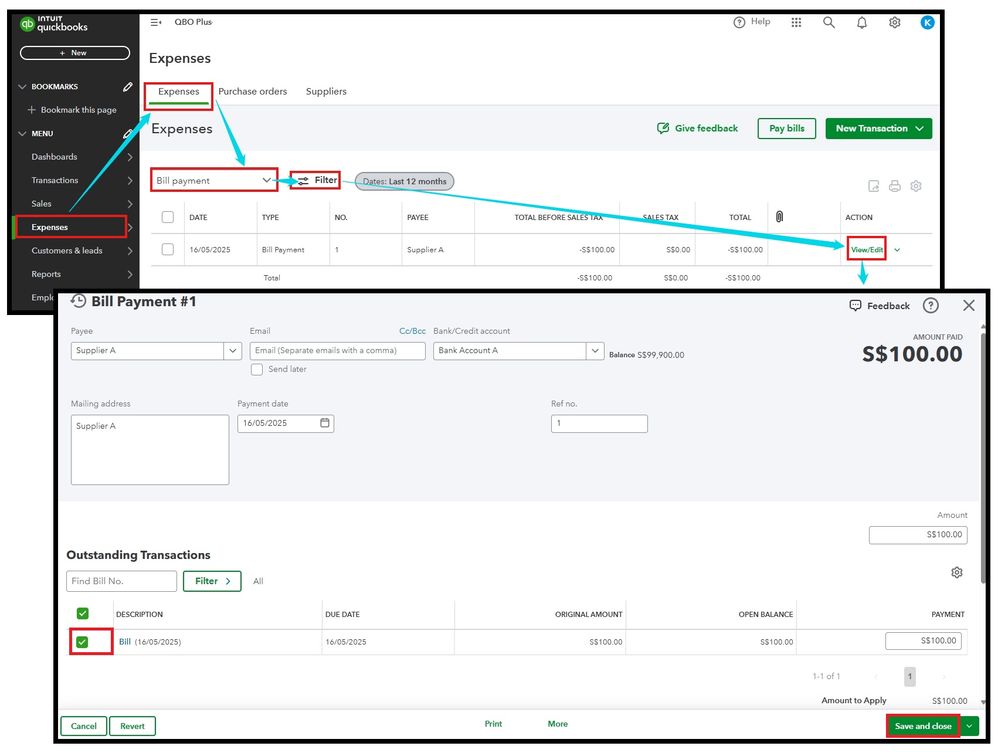Image resolution: width=998 pixels, height=752 pixels.
Task: Click the print icon above the expenses table
Action: (x=895, y=186)
